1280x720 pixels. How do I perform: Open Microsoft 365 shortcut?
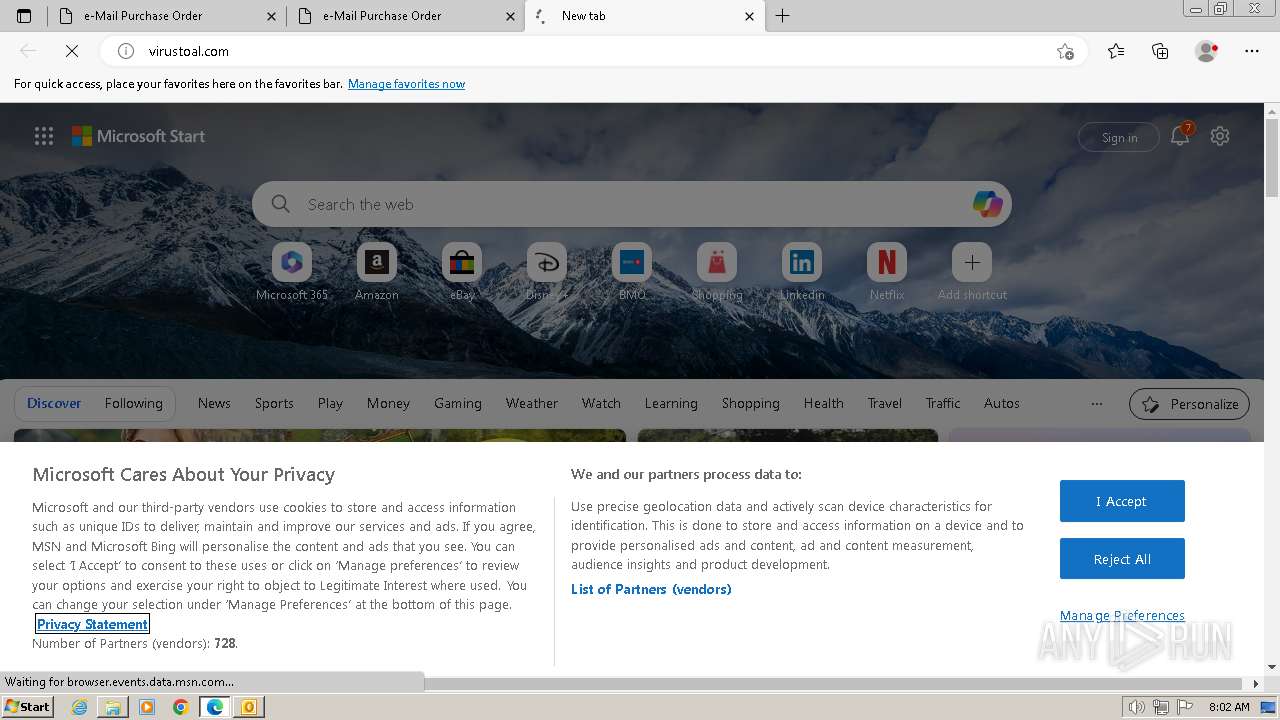point(292,272)
